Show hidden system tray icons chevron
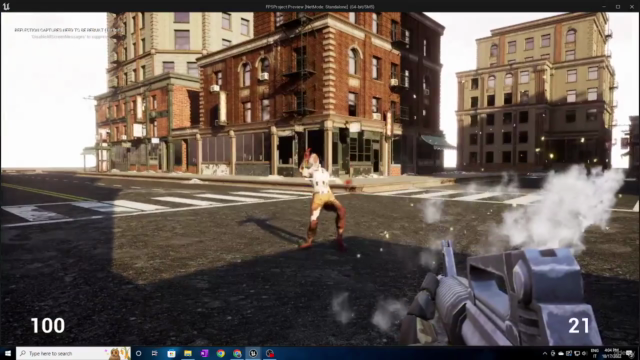640x360 pixels. click(545, 353)
